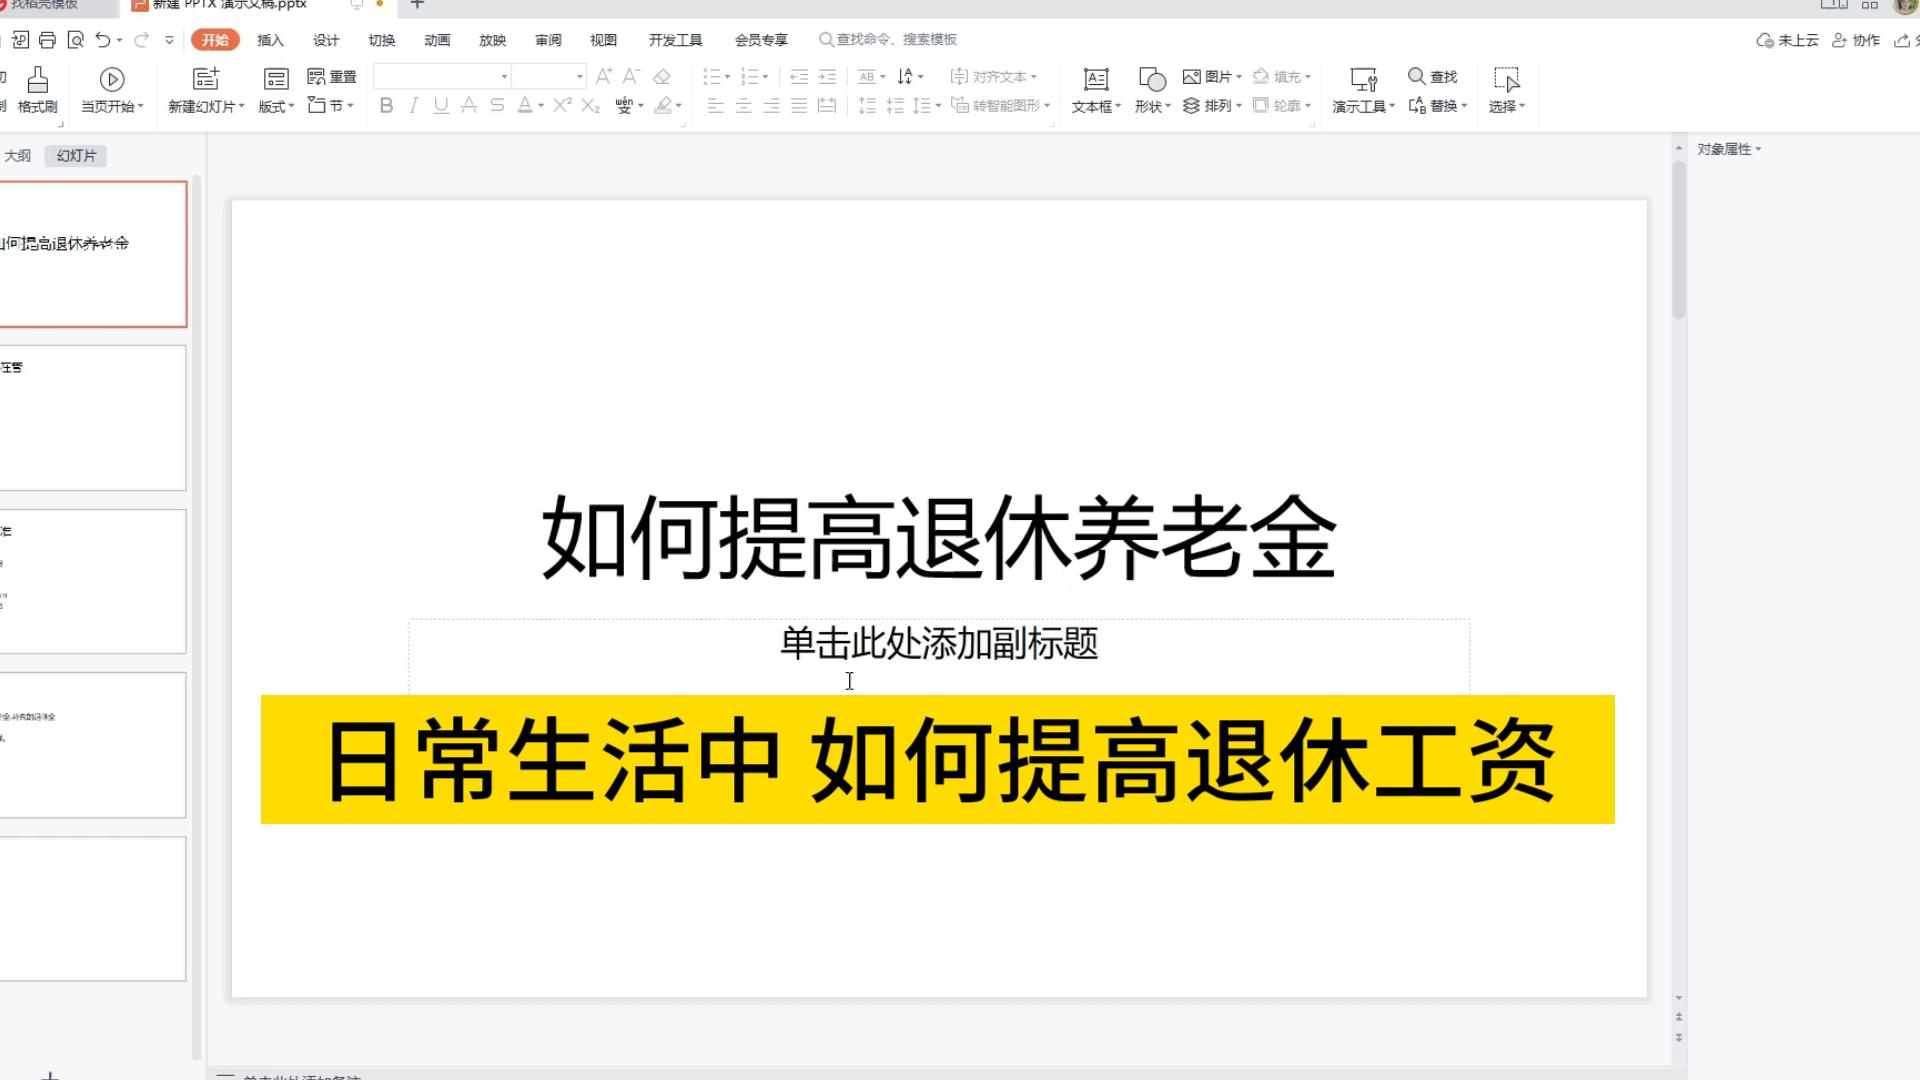The height and width of the screenshot is (1080, 1920).
Task: Switch to the 插入 ribbon tab
Action: pyautogui.click(x=270, y=40)
